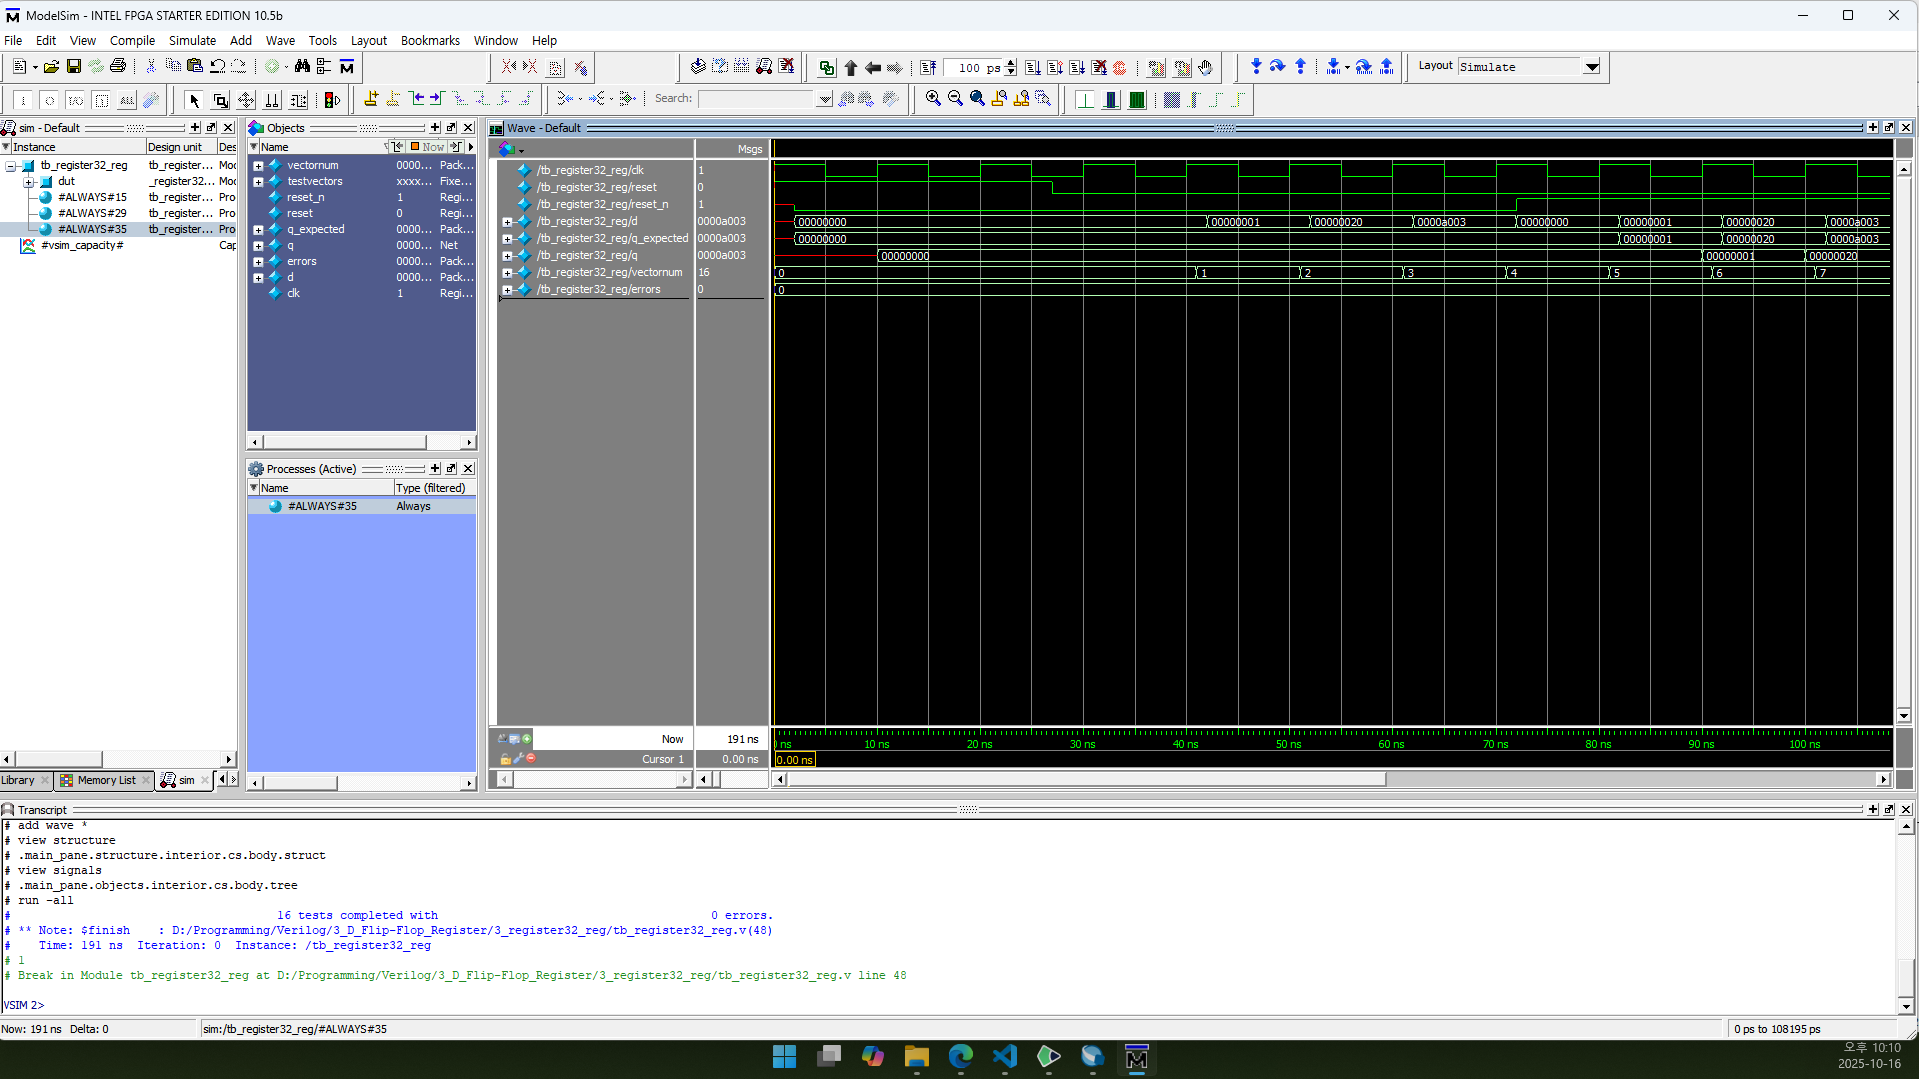Click the Find binoculars icon
Image resolution: width=1919 pixels, height=1079 pixels.
coord(302,67)
